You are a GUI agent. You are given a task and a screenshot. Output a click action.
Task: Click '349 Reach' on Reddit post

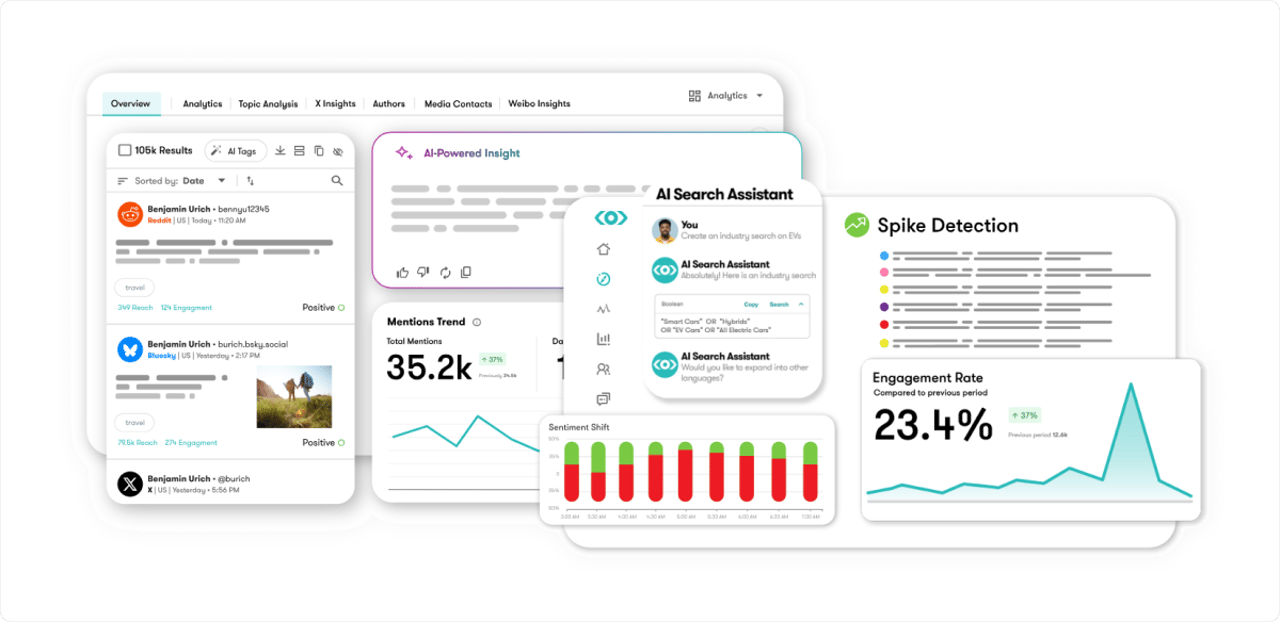135,308
